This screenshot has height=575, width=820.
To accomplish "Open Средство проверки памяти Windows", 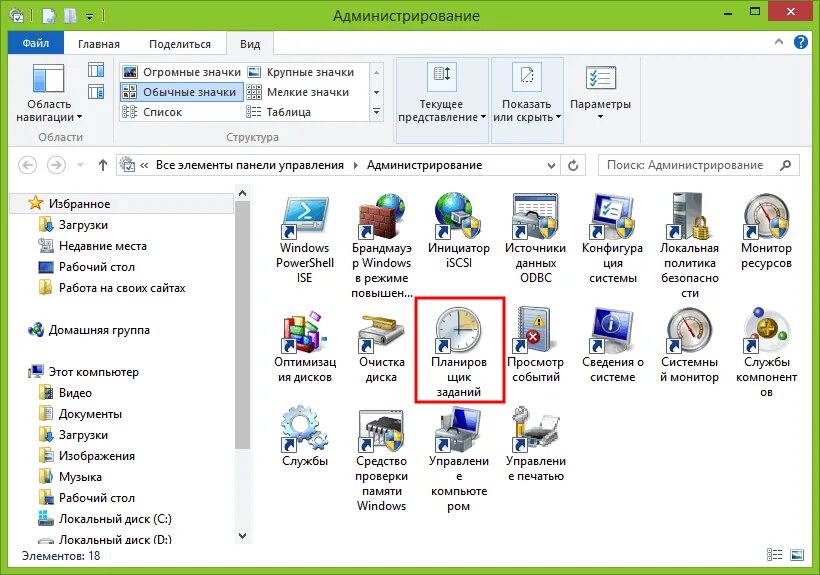I will pyautogui.click(x=381, y=460).
